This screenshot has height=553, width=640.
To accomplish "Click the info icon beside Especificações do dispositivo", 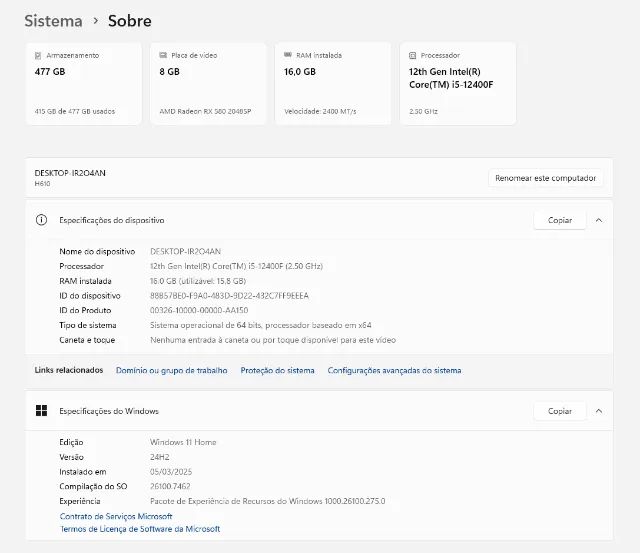I will tap(41, 220).
